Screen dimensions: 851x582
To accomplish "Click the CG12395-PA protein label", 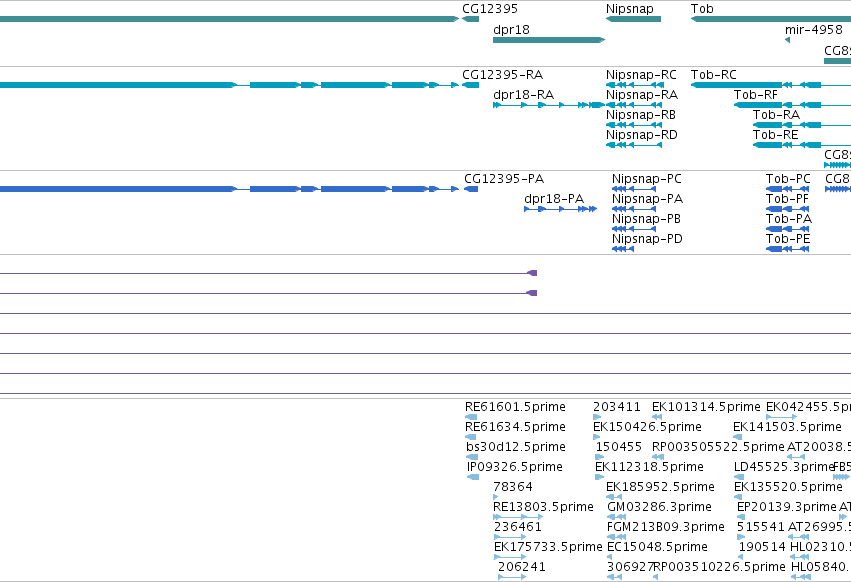I will click(504, 179).
